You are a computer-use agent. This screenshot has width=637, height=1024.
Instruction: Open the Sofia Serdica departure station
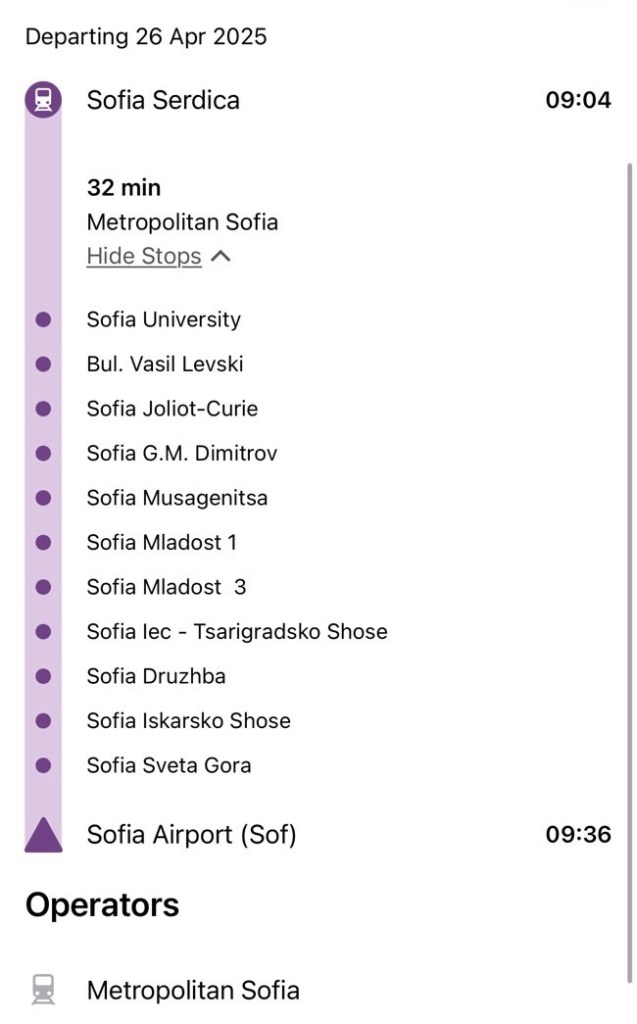tap(163, 100)
